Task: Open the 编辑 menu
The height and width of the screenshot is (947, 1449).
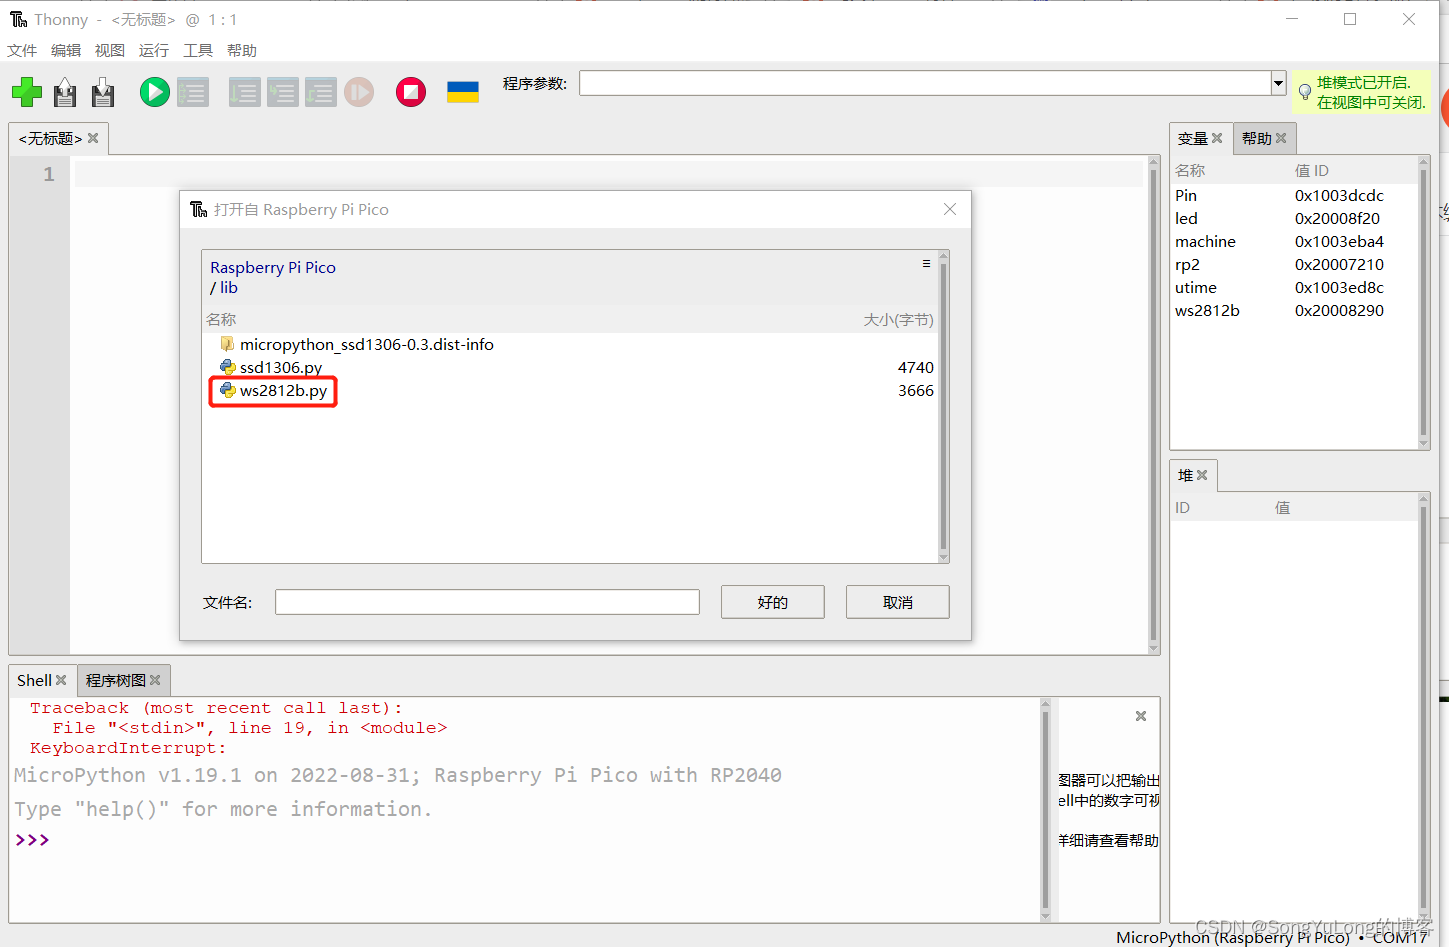Action: [x=66, y=50]
